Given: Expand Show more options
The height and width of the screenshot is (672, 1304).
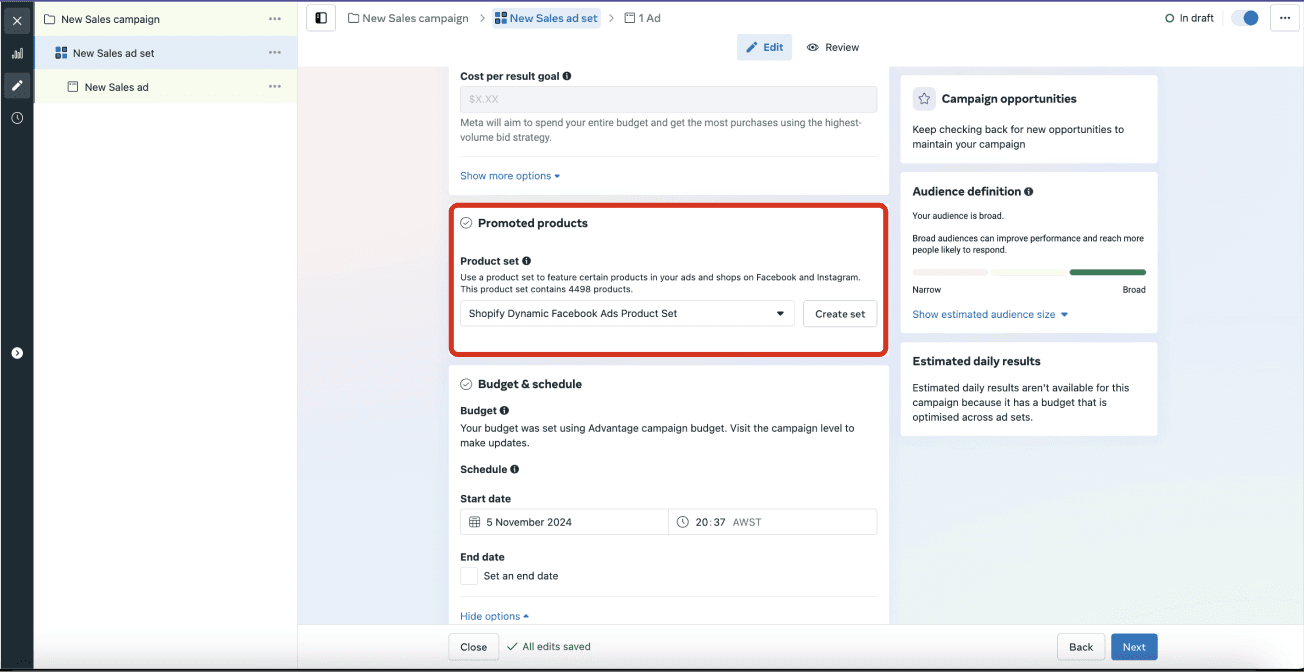Looking at the screenshot, I should (510, 176).
